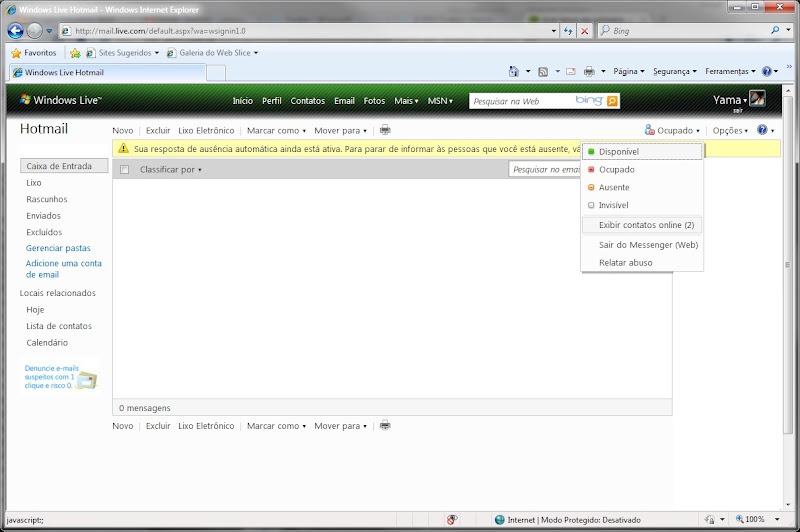Viewport: 800px width, 532px height.
Task: Click the Home page icon in command bar
Action: 514,71
